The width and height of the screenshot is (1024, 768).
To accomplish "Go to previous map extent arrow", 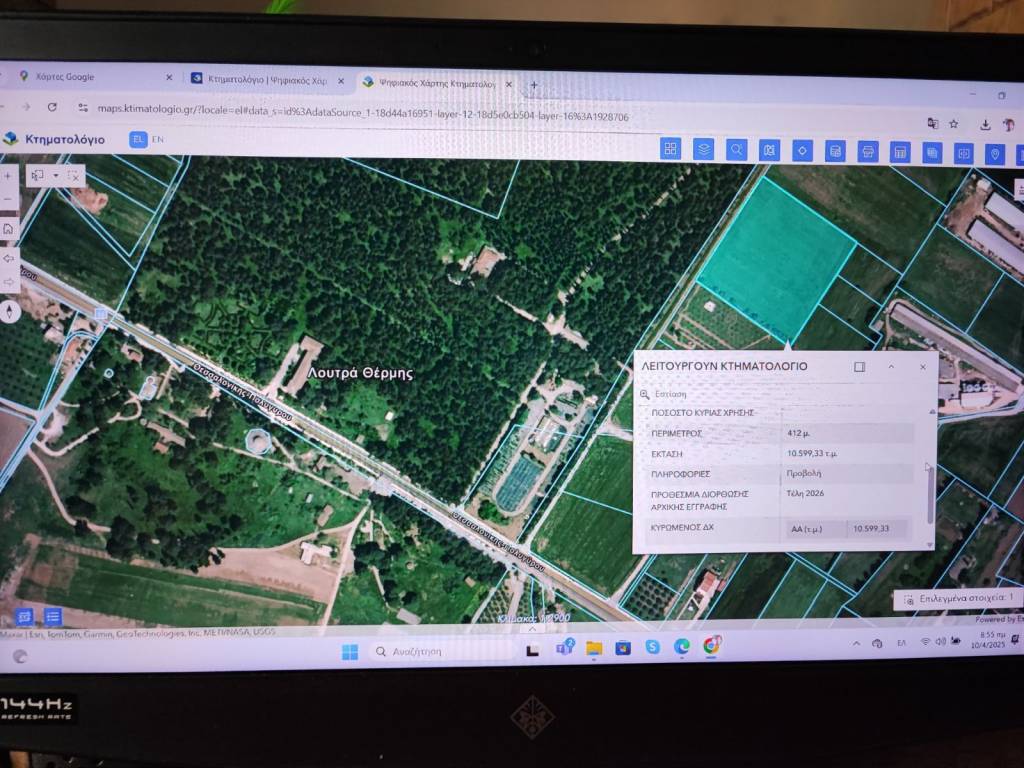I will click(x=9, y=258).
